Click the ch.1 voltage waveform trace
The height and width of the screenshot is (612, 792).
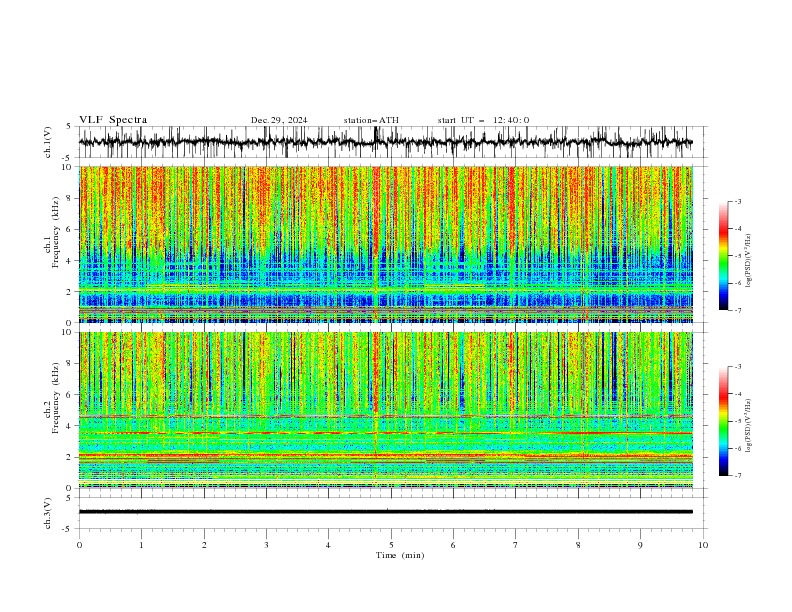pyautogui.click(x=385, y=142)
